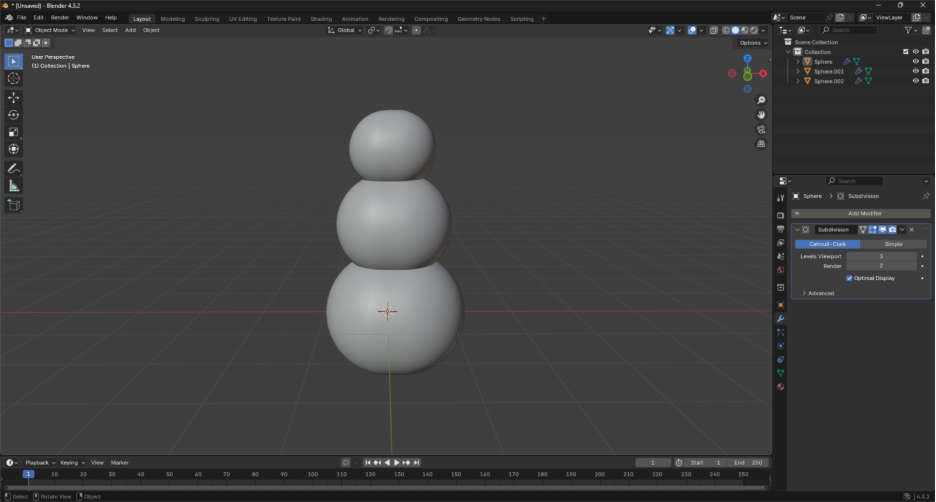Click the Add Cube tool icon
Viewport: 936px width, 502px height.
click(x=13, y=205)
